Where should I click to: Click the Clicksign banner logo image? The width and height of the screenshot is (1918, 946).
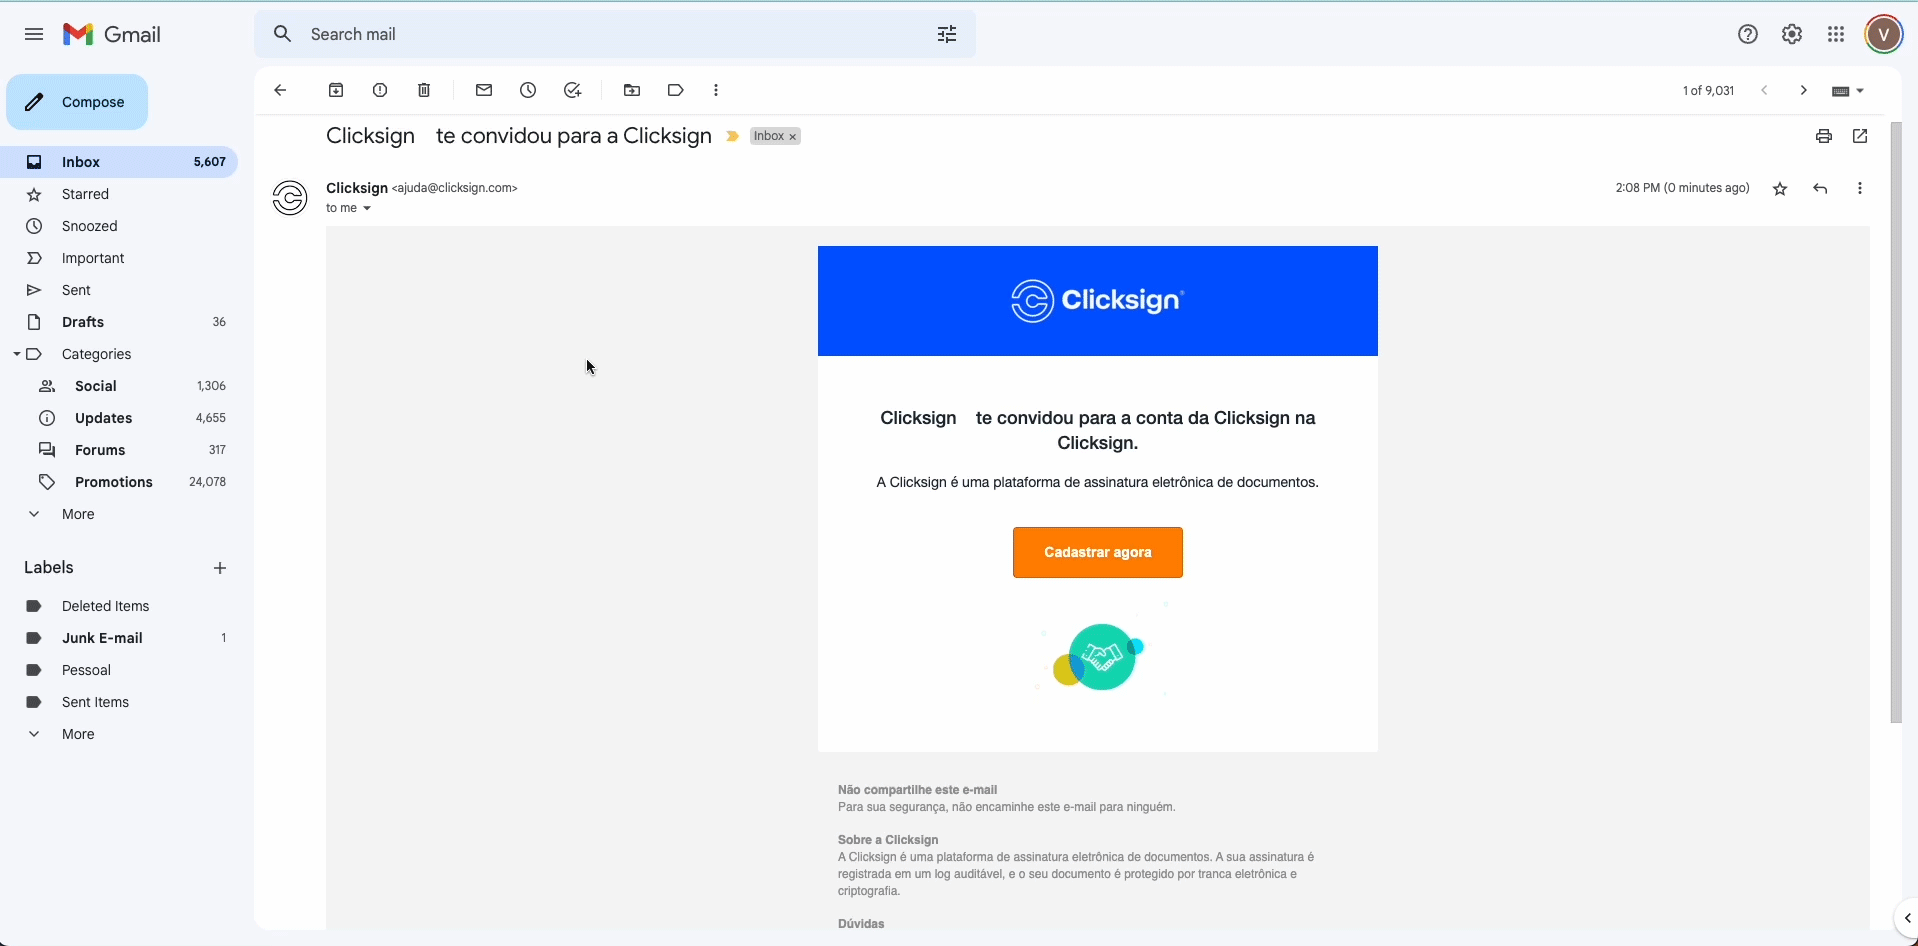coord(1097,301)
